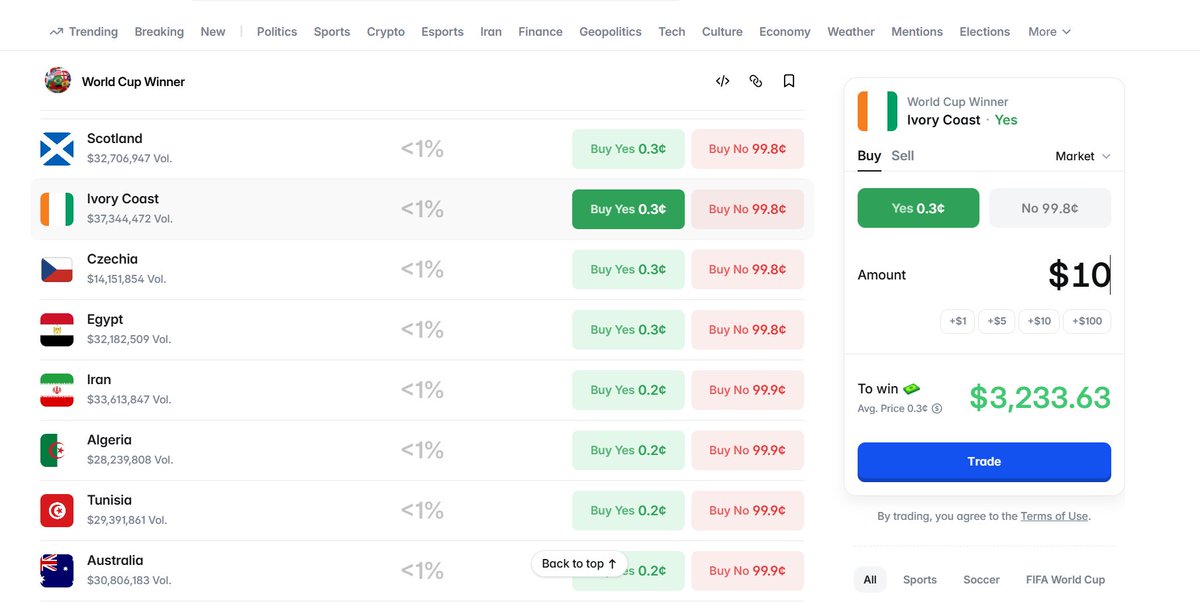The image size is (1200, 604).
Task: Select the All filter chip
Action: pyautogui.click(x=870, y=579)
